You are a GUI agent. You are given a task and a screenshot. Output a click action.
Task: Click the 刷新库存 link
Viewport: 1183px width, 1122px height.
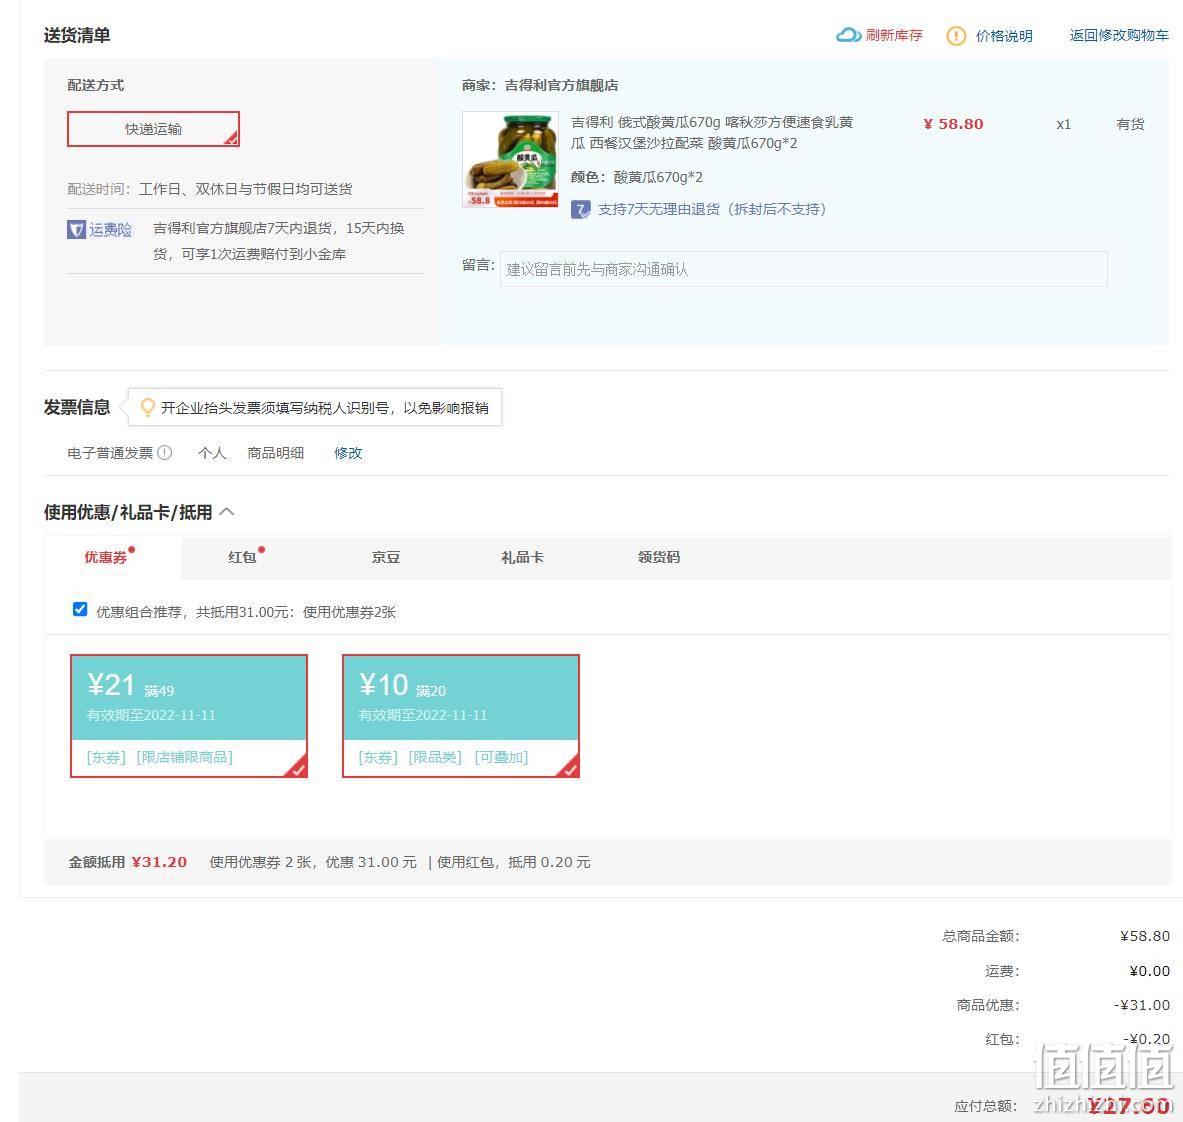894,35
